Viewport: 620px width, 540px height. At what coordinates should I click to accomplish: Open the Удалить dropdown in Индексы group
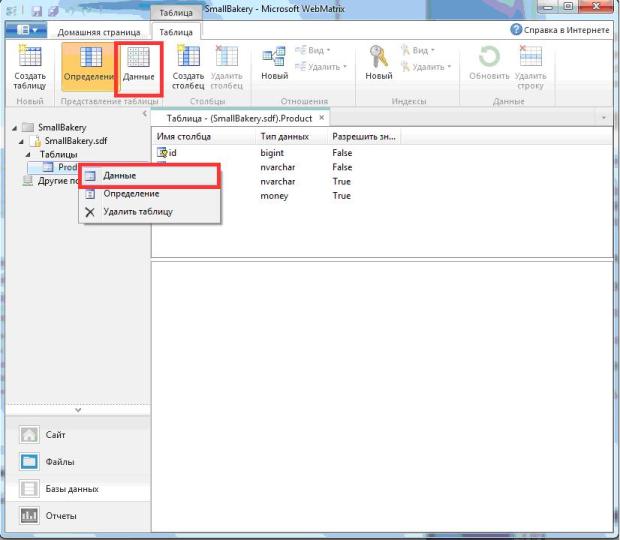click(x=426, y=67)
